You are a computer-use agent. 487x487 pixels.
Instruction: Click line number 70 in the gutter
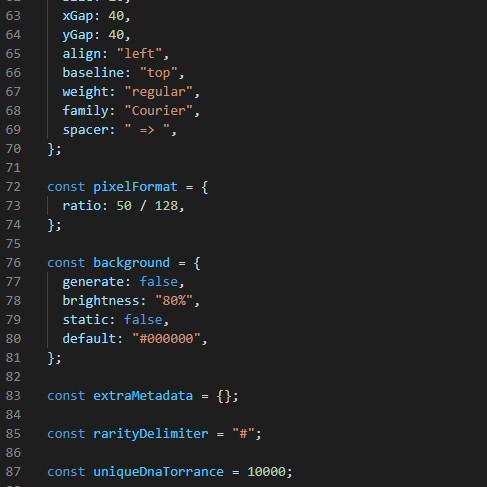13,149
